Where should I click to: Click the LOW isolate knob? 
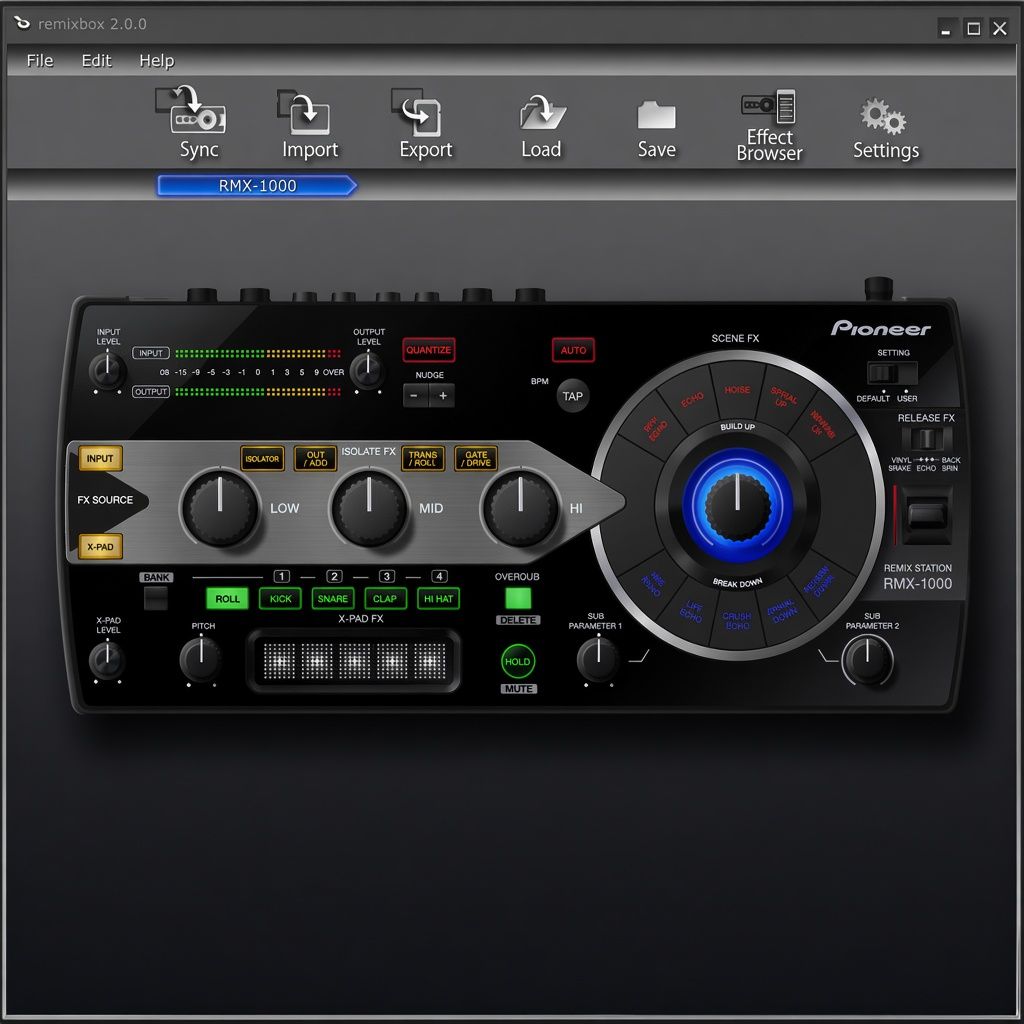(x=220, y=508)
